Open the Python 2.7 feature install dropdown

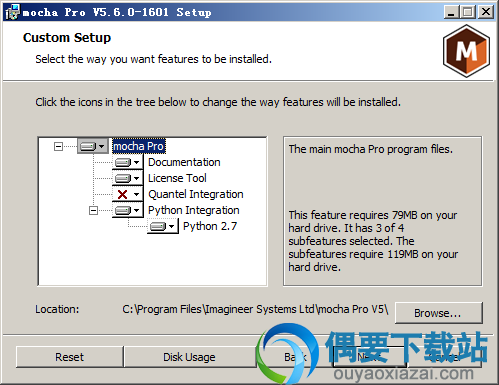click(163, 226)
